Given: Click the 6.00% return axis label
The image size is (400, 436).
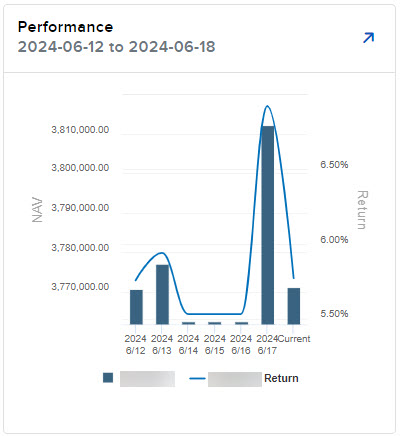Looking at the screenshot, I should point(334,239).
